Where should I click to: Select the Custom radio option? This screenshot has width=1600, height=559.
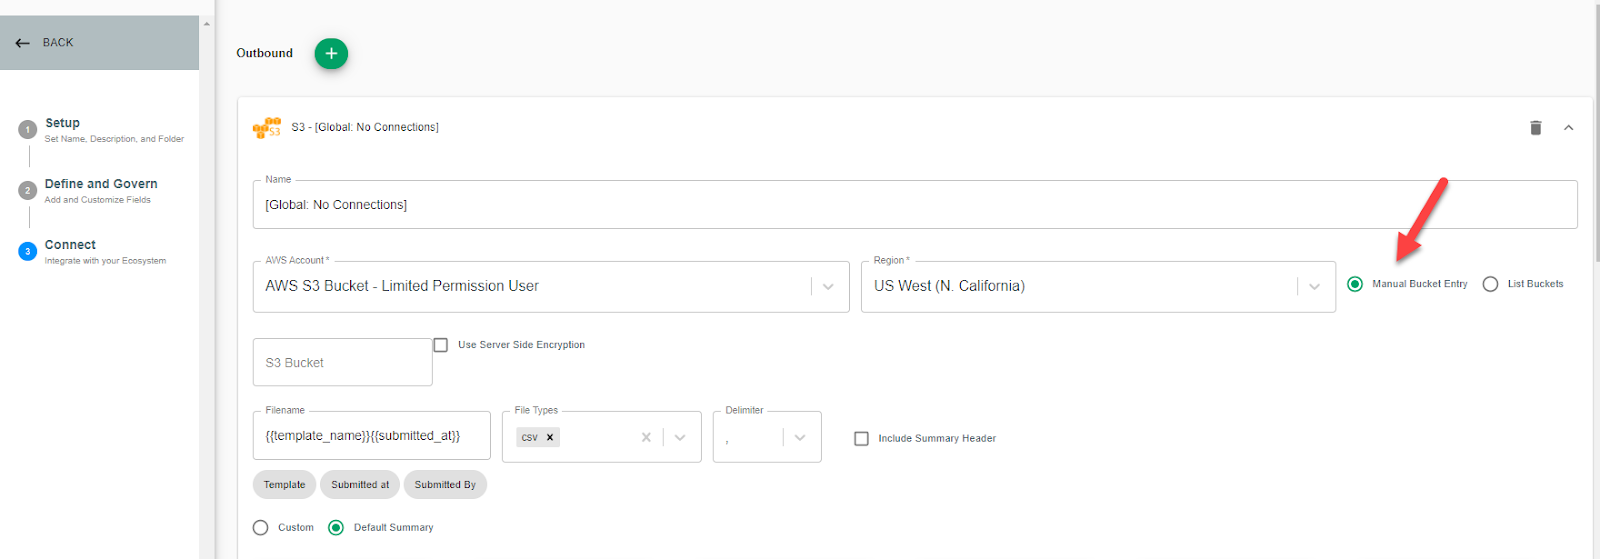coord(260,527)
